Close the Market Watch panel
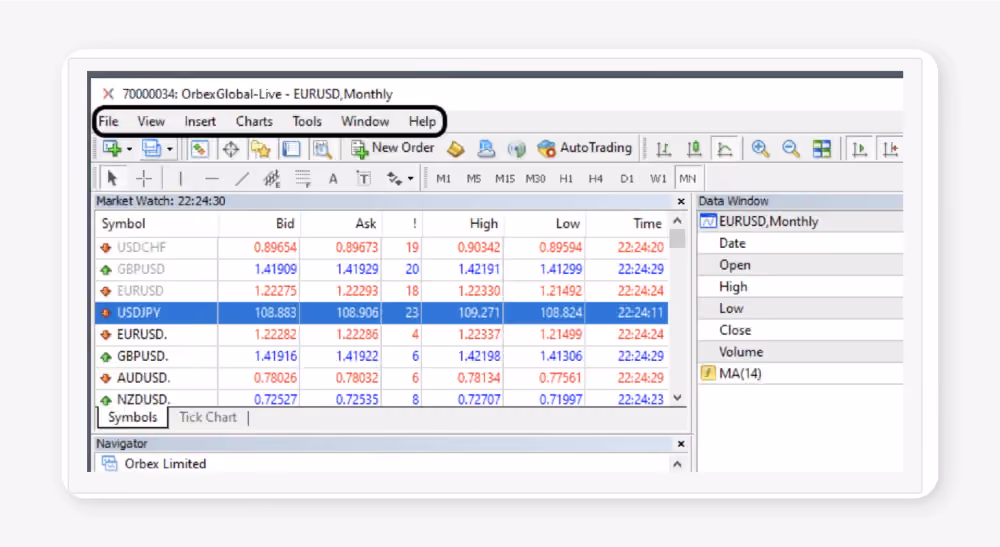 681,201
